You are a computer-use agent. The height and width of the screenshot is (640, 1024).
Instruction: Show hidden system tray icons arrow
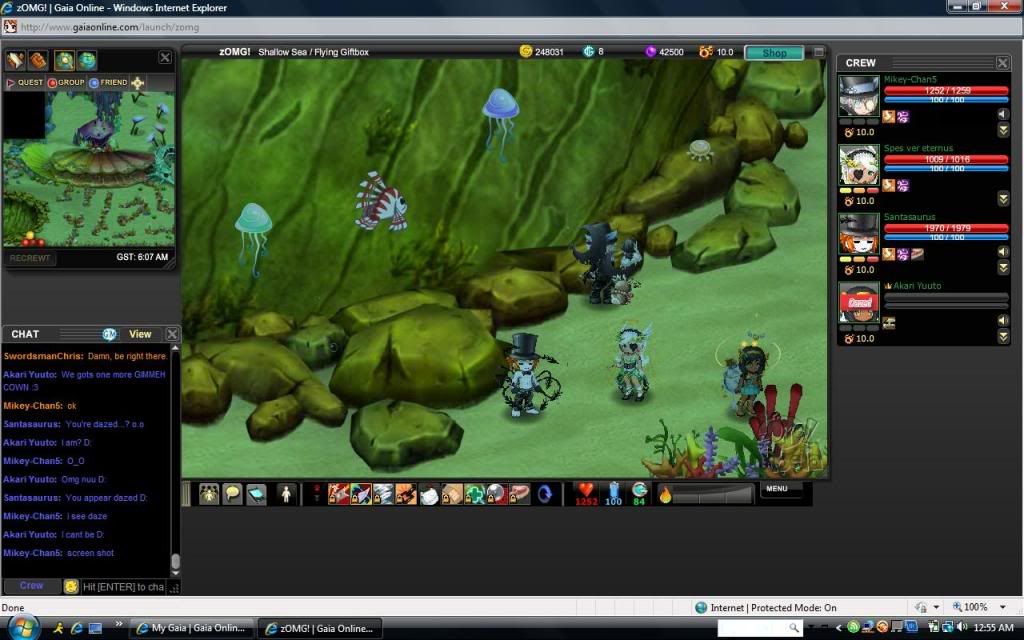click(839, 628)
